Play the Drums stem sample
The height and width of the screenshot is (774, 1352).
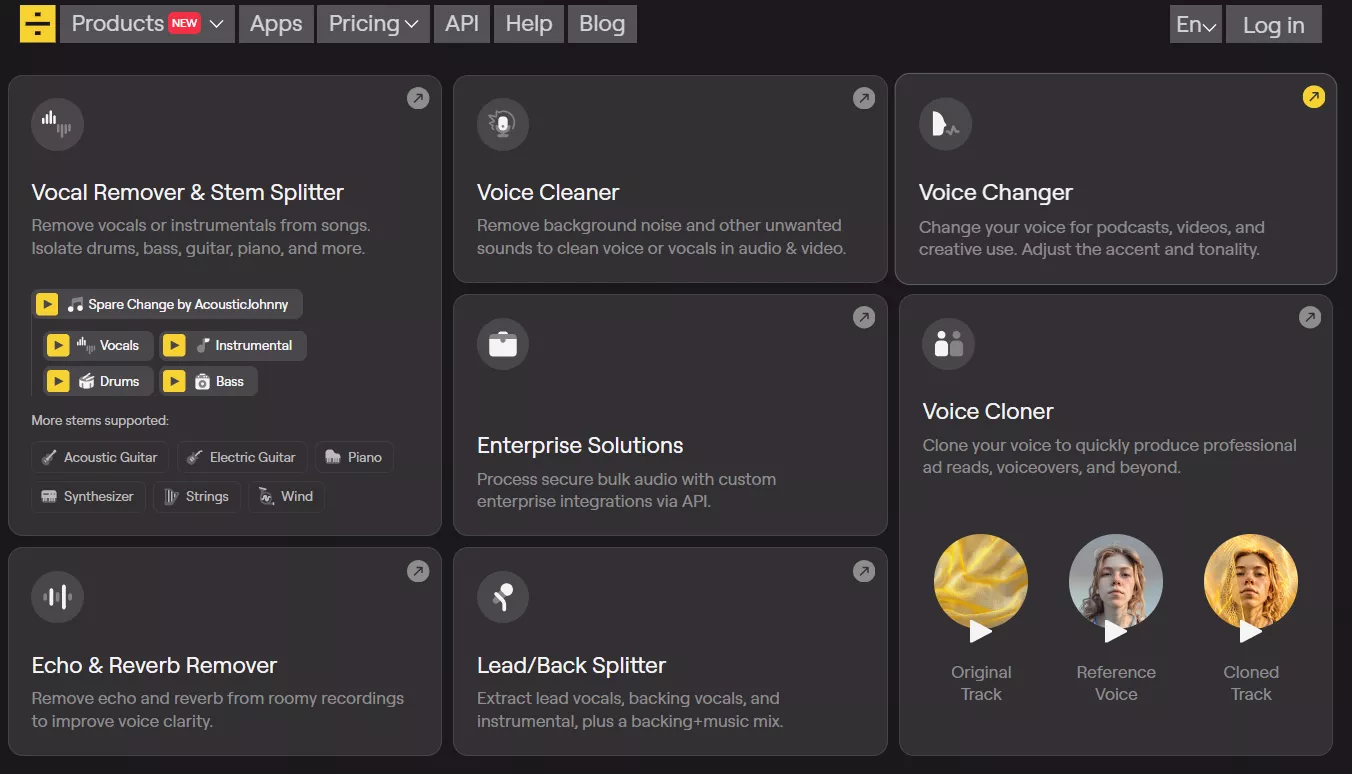point(58,381)
